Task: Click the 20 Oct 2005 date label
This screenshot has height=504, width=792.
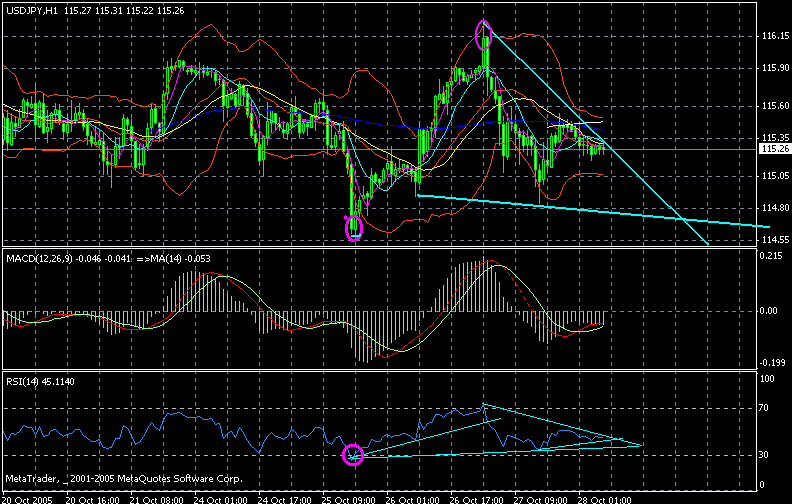Action: 27,500
